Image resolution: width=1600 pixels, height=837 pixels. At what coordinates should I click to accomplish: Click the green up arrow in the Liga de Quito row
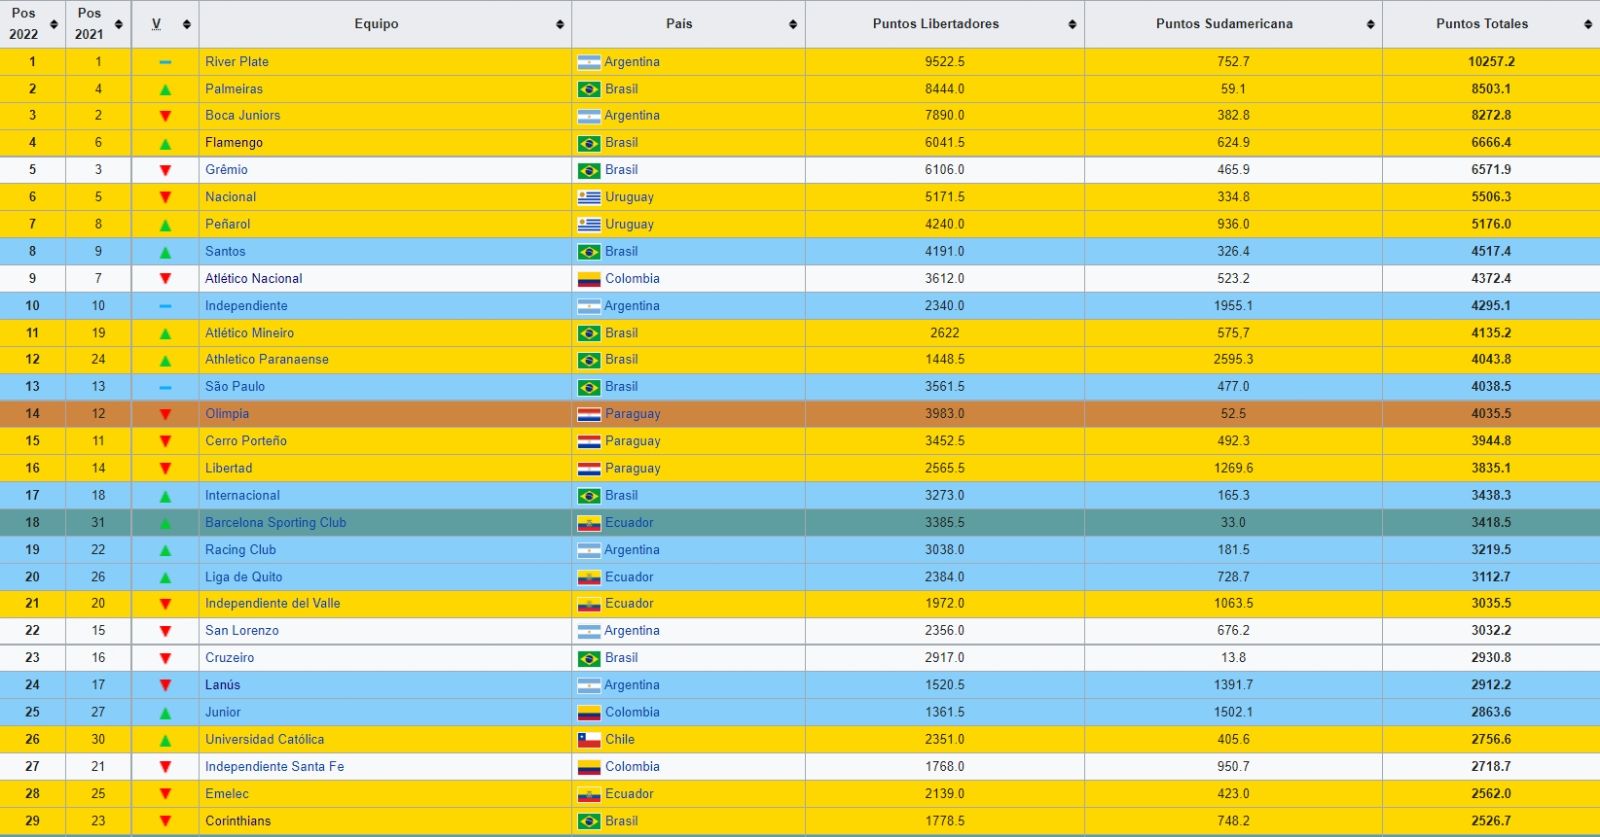165,578
